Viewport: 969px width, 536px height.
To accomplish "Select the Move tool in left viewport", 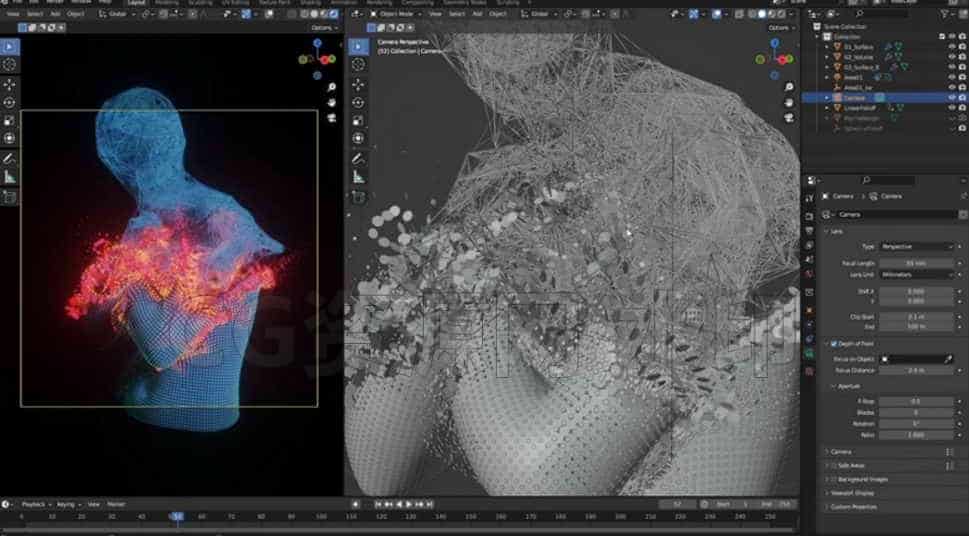I will pyautogui.click(x=9, y=85).
